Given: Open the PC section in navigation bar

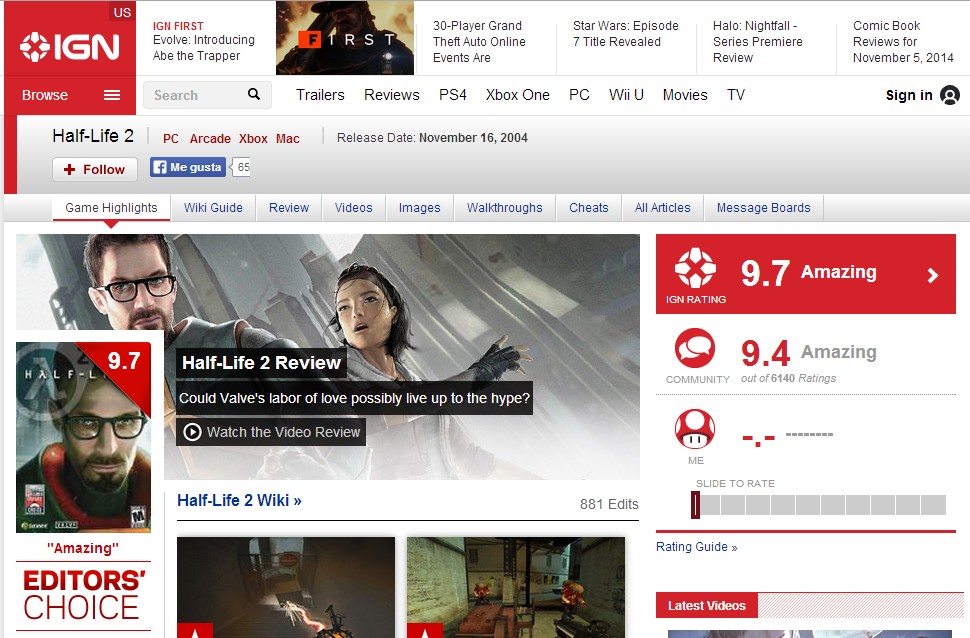Looking at the screenshot, I should (579, 95).
